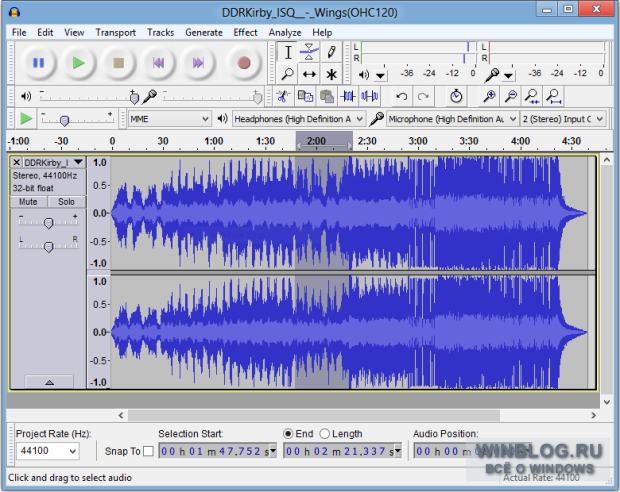
Task: Fit project in window
Action: pos(554,96)
